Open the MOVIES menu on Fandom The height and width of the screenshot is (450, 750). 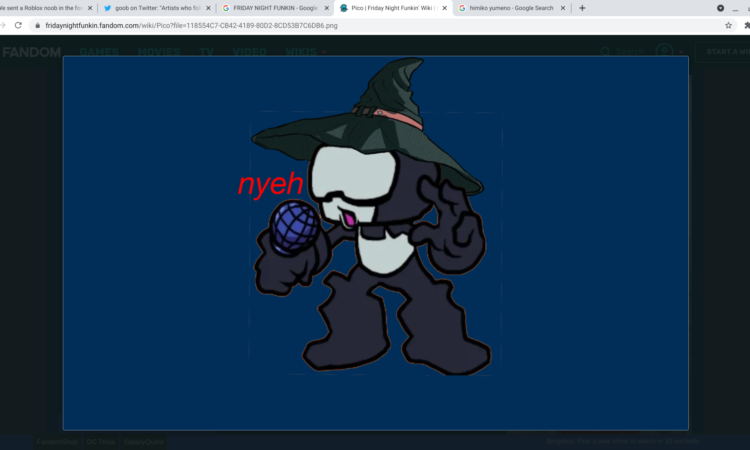(x=159, y=52)
